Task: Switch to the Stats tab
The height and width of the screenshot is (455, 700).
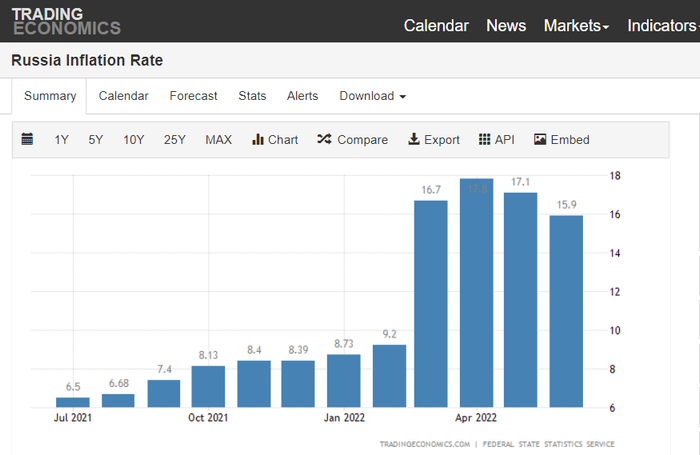Action: (252, 96)
